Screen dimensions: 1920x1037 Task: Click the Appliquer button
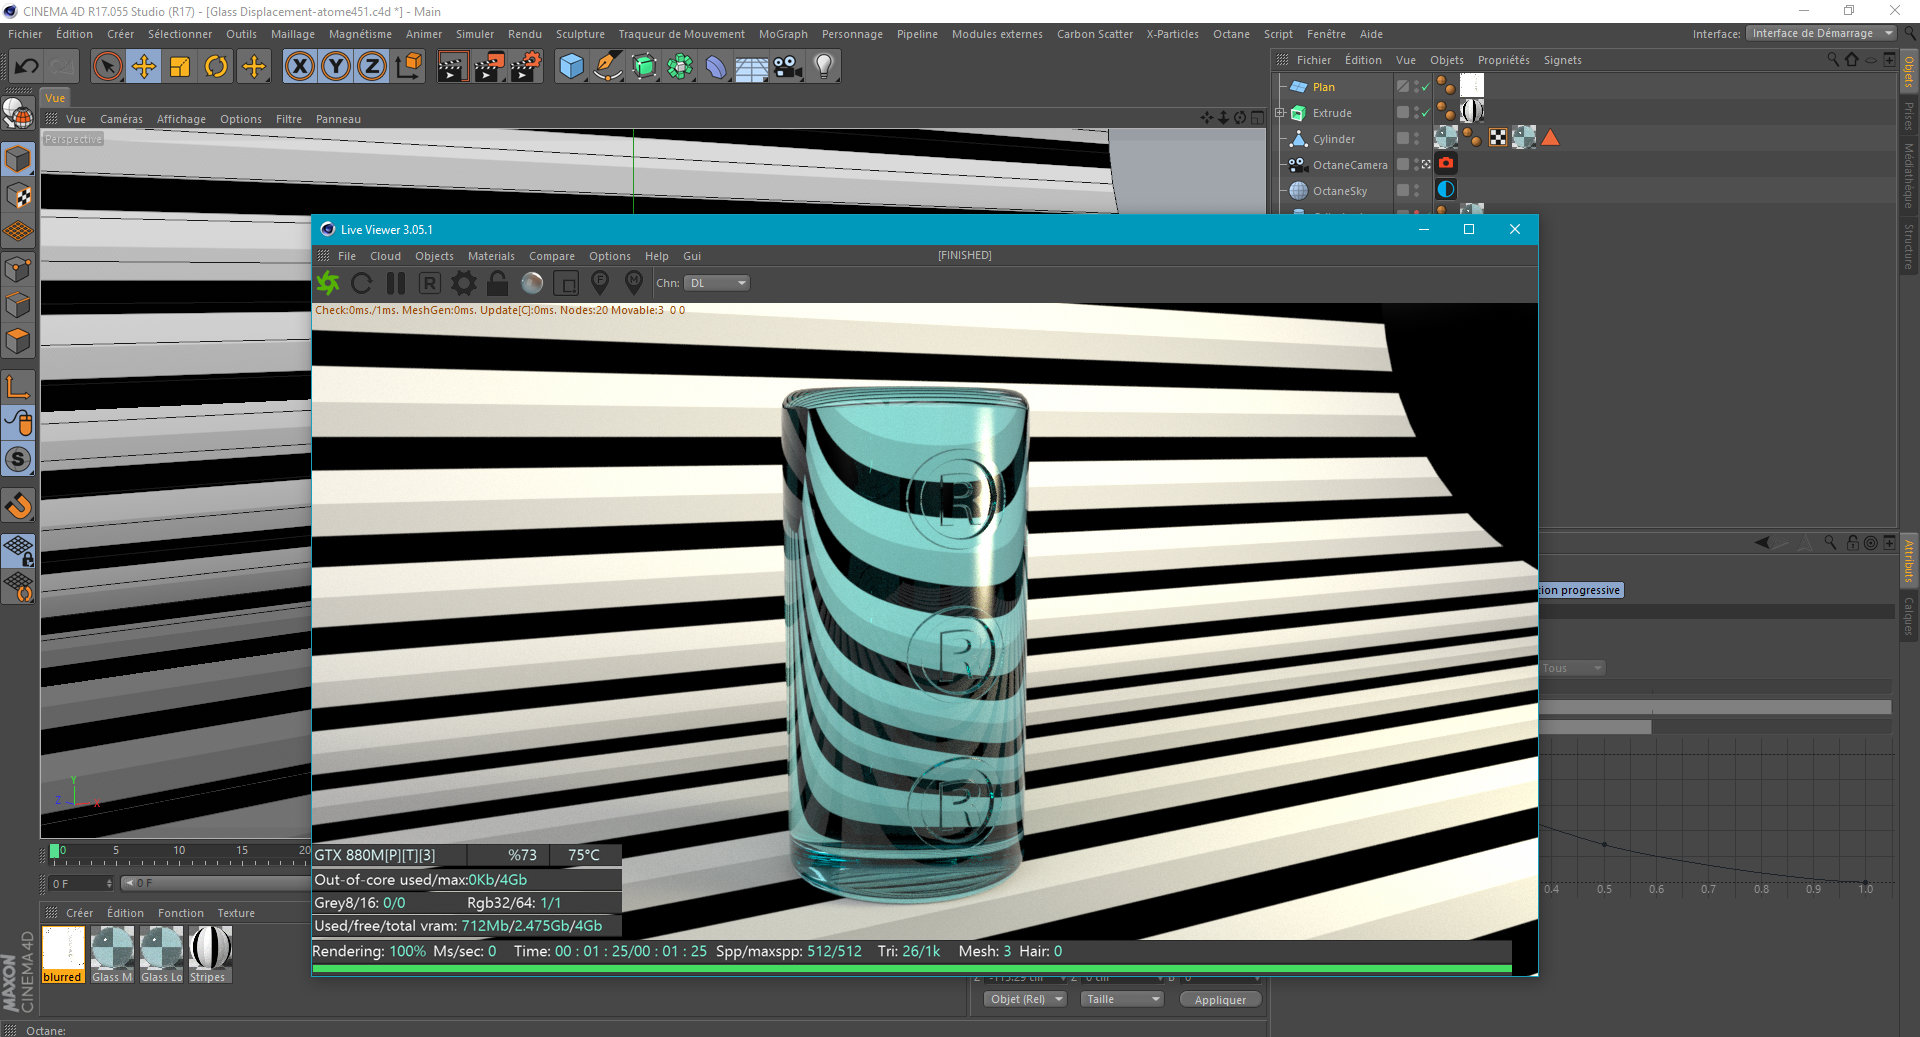[1220, 999]
